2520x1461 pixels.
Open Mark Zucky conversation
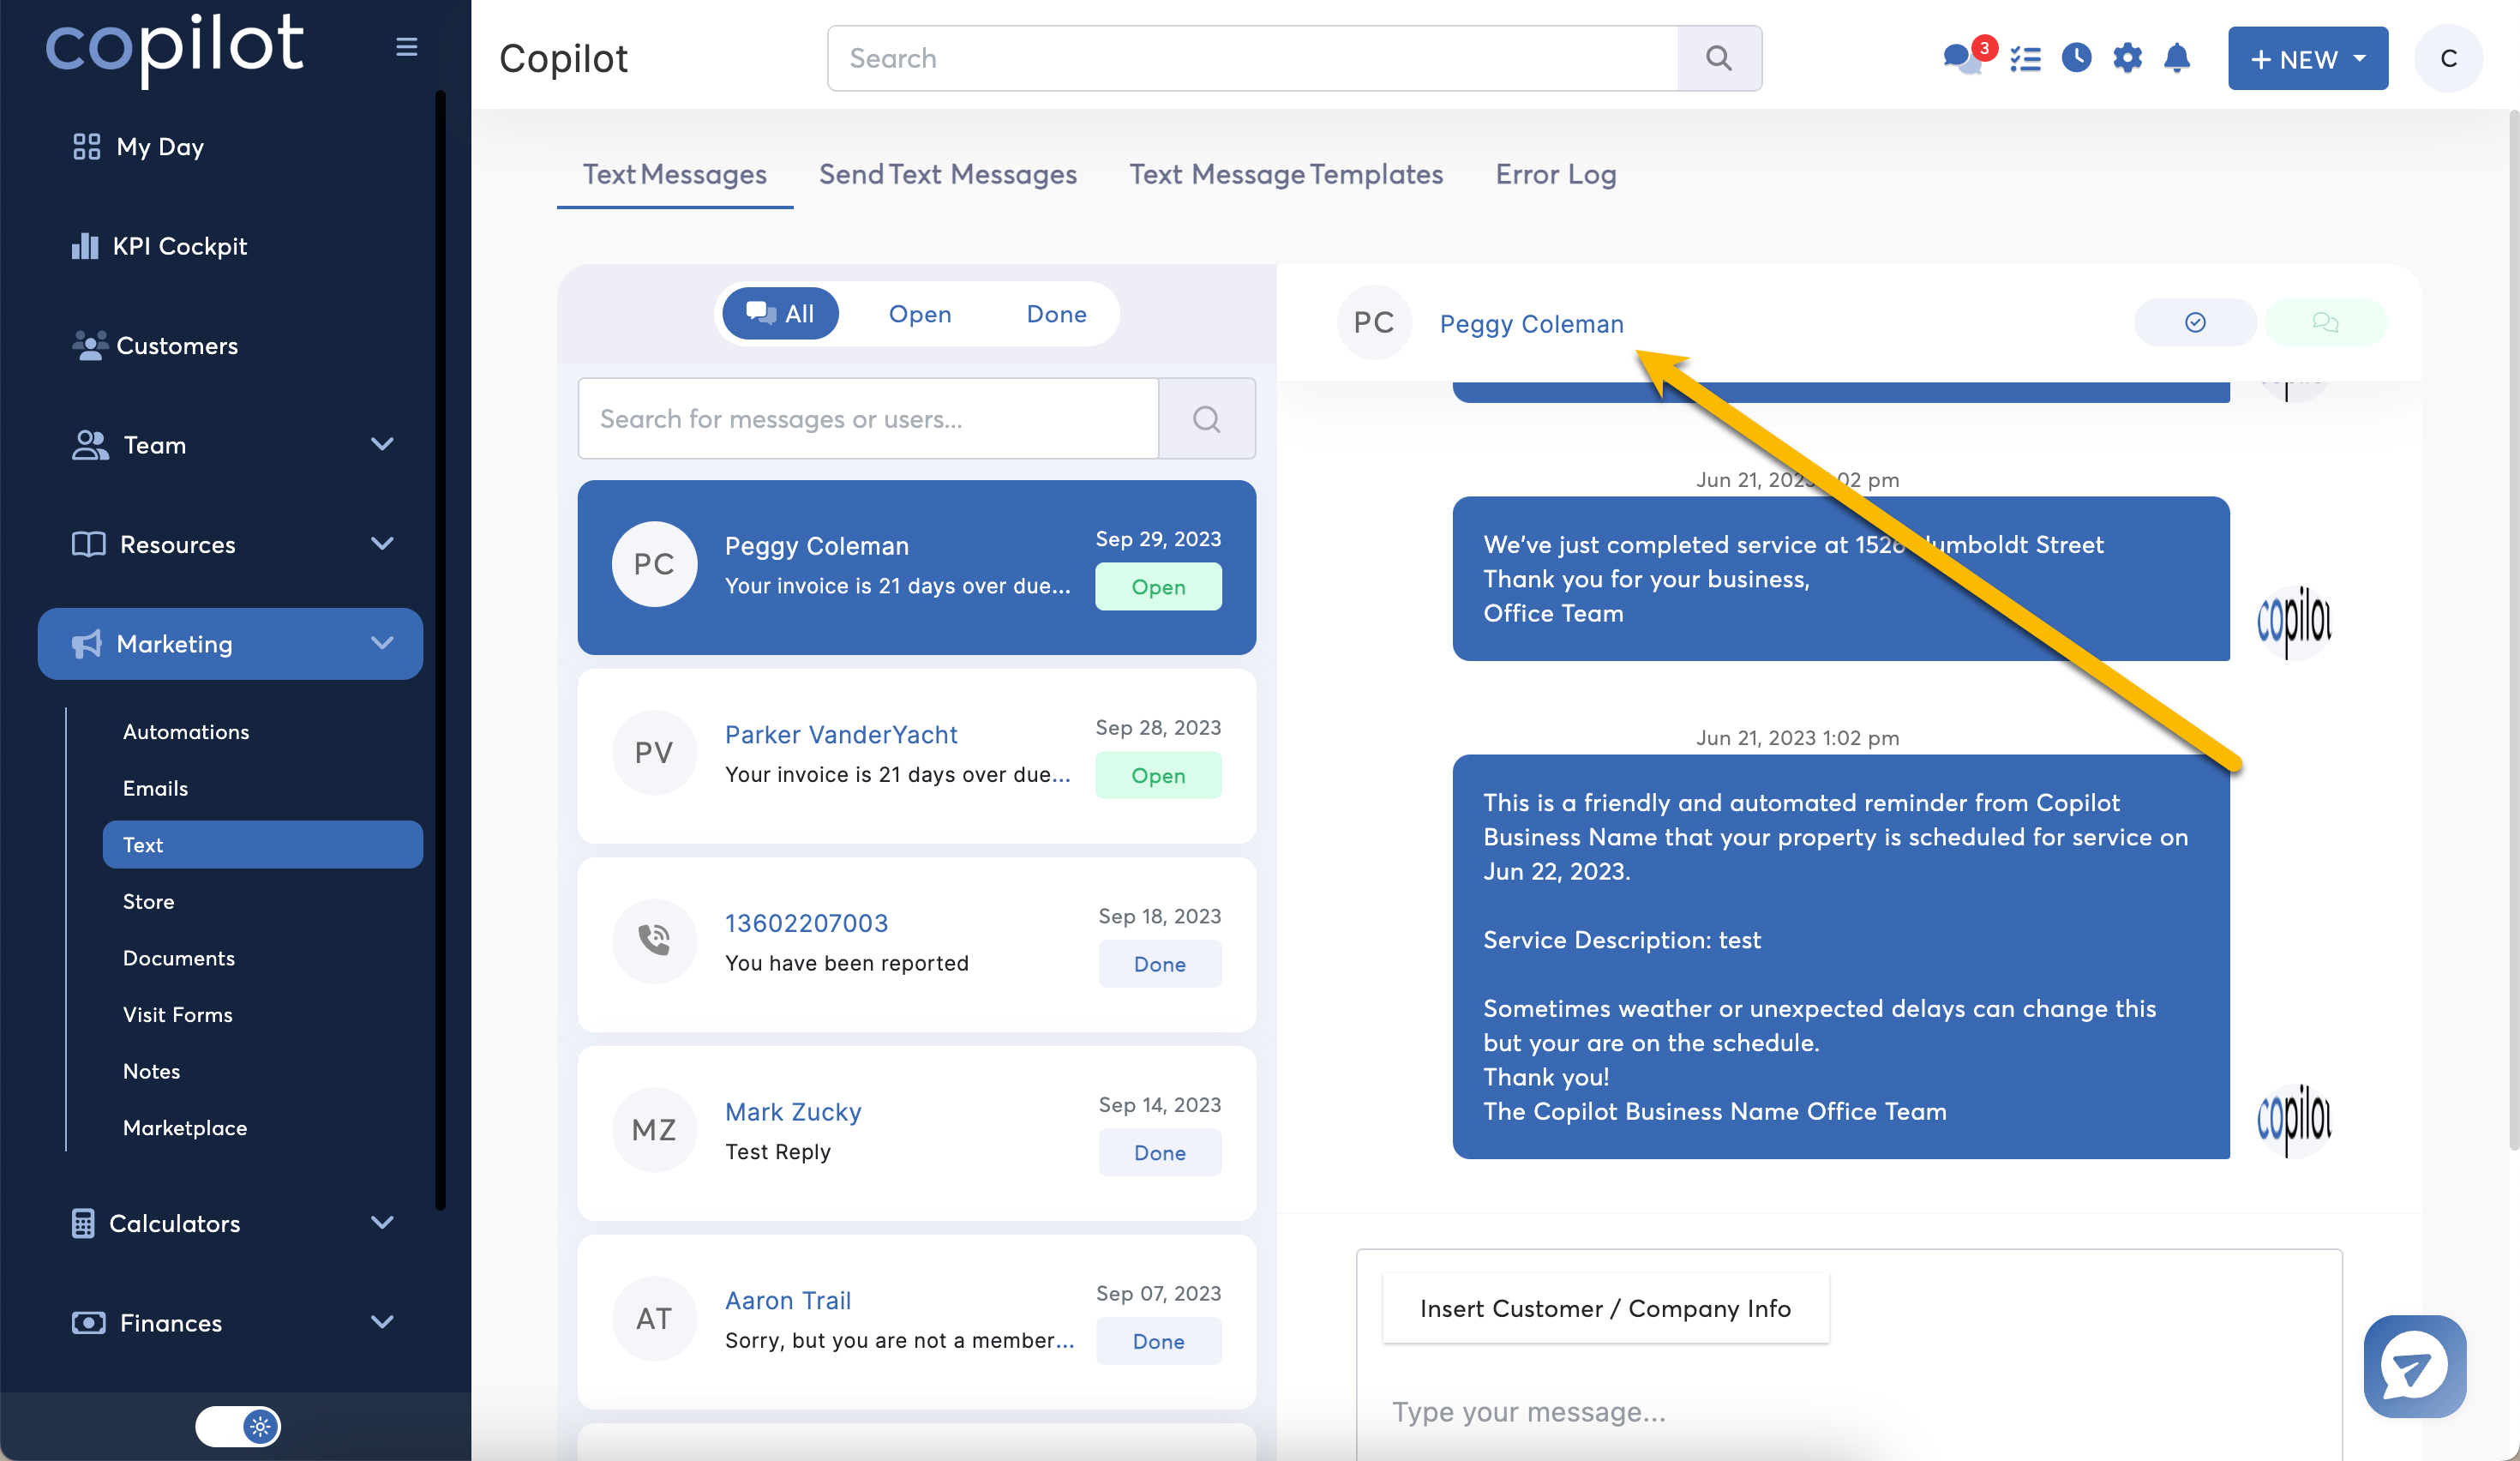pyautogui.click(x=916, y=1133)
